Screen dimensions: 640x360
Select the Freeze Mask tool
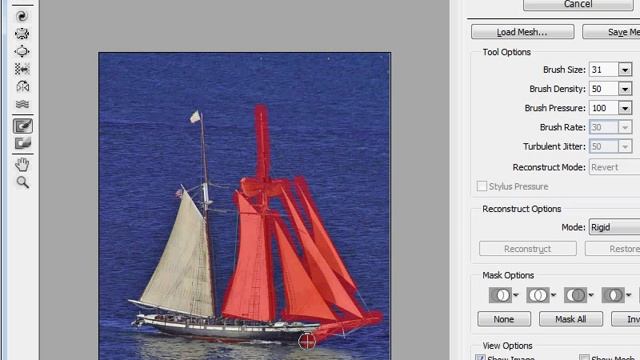22,126
